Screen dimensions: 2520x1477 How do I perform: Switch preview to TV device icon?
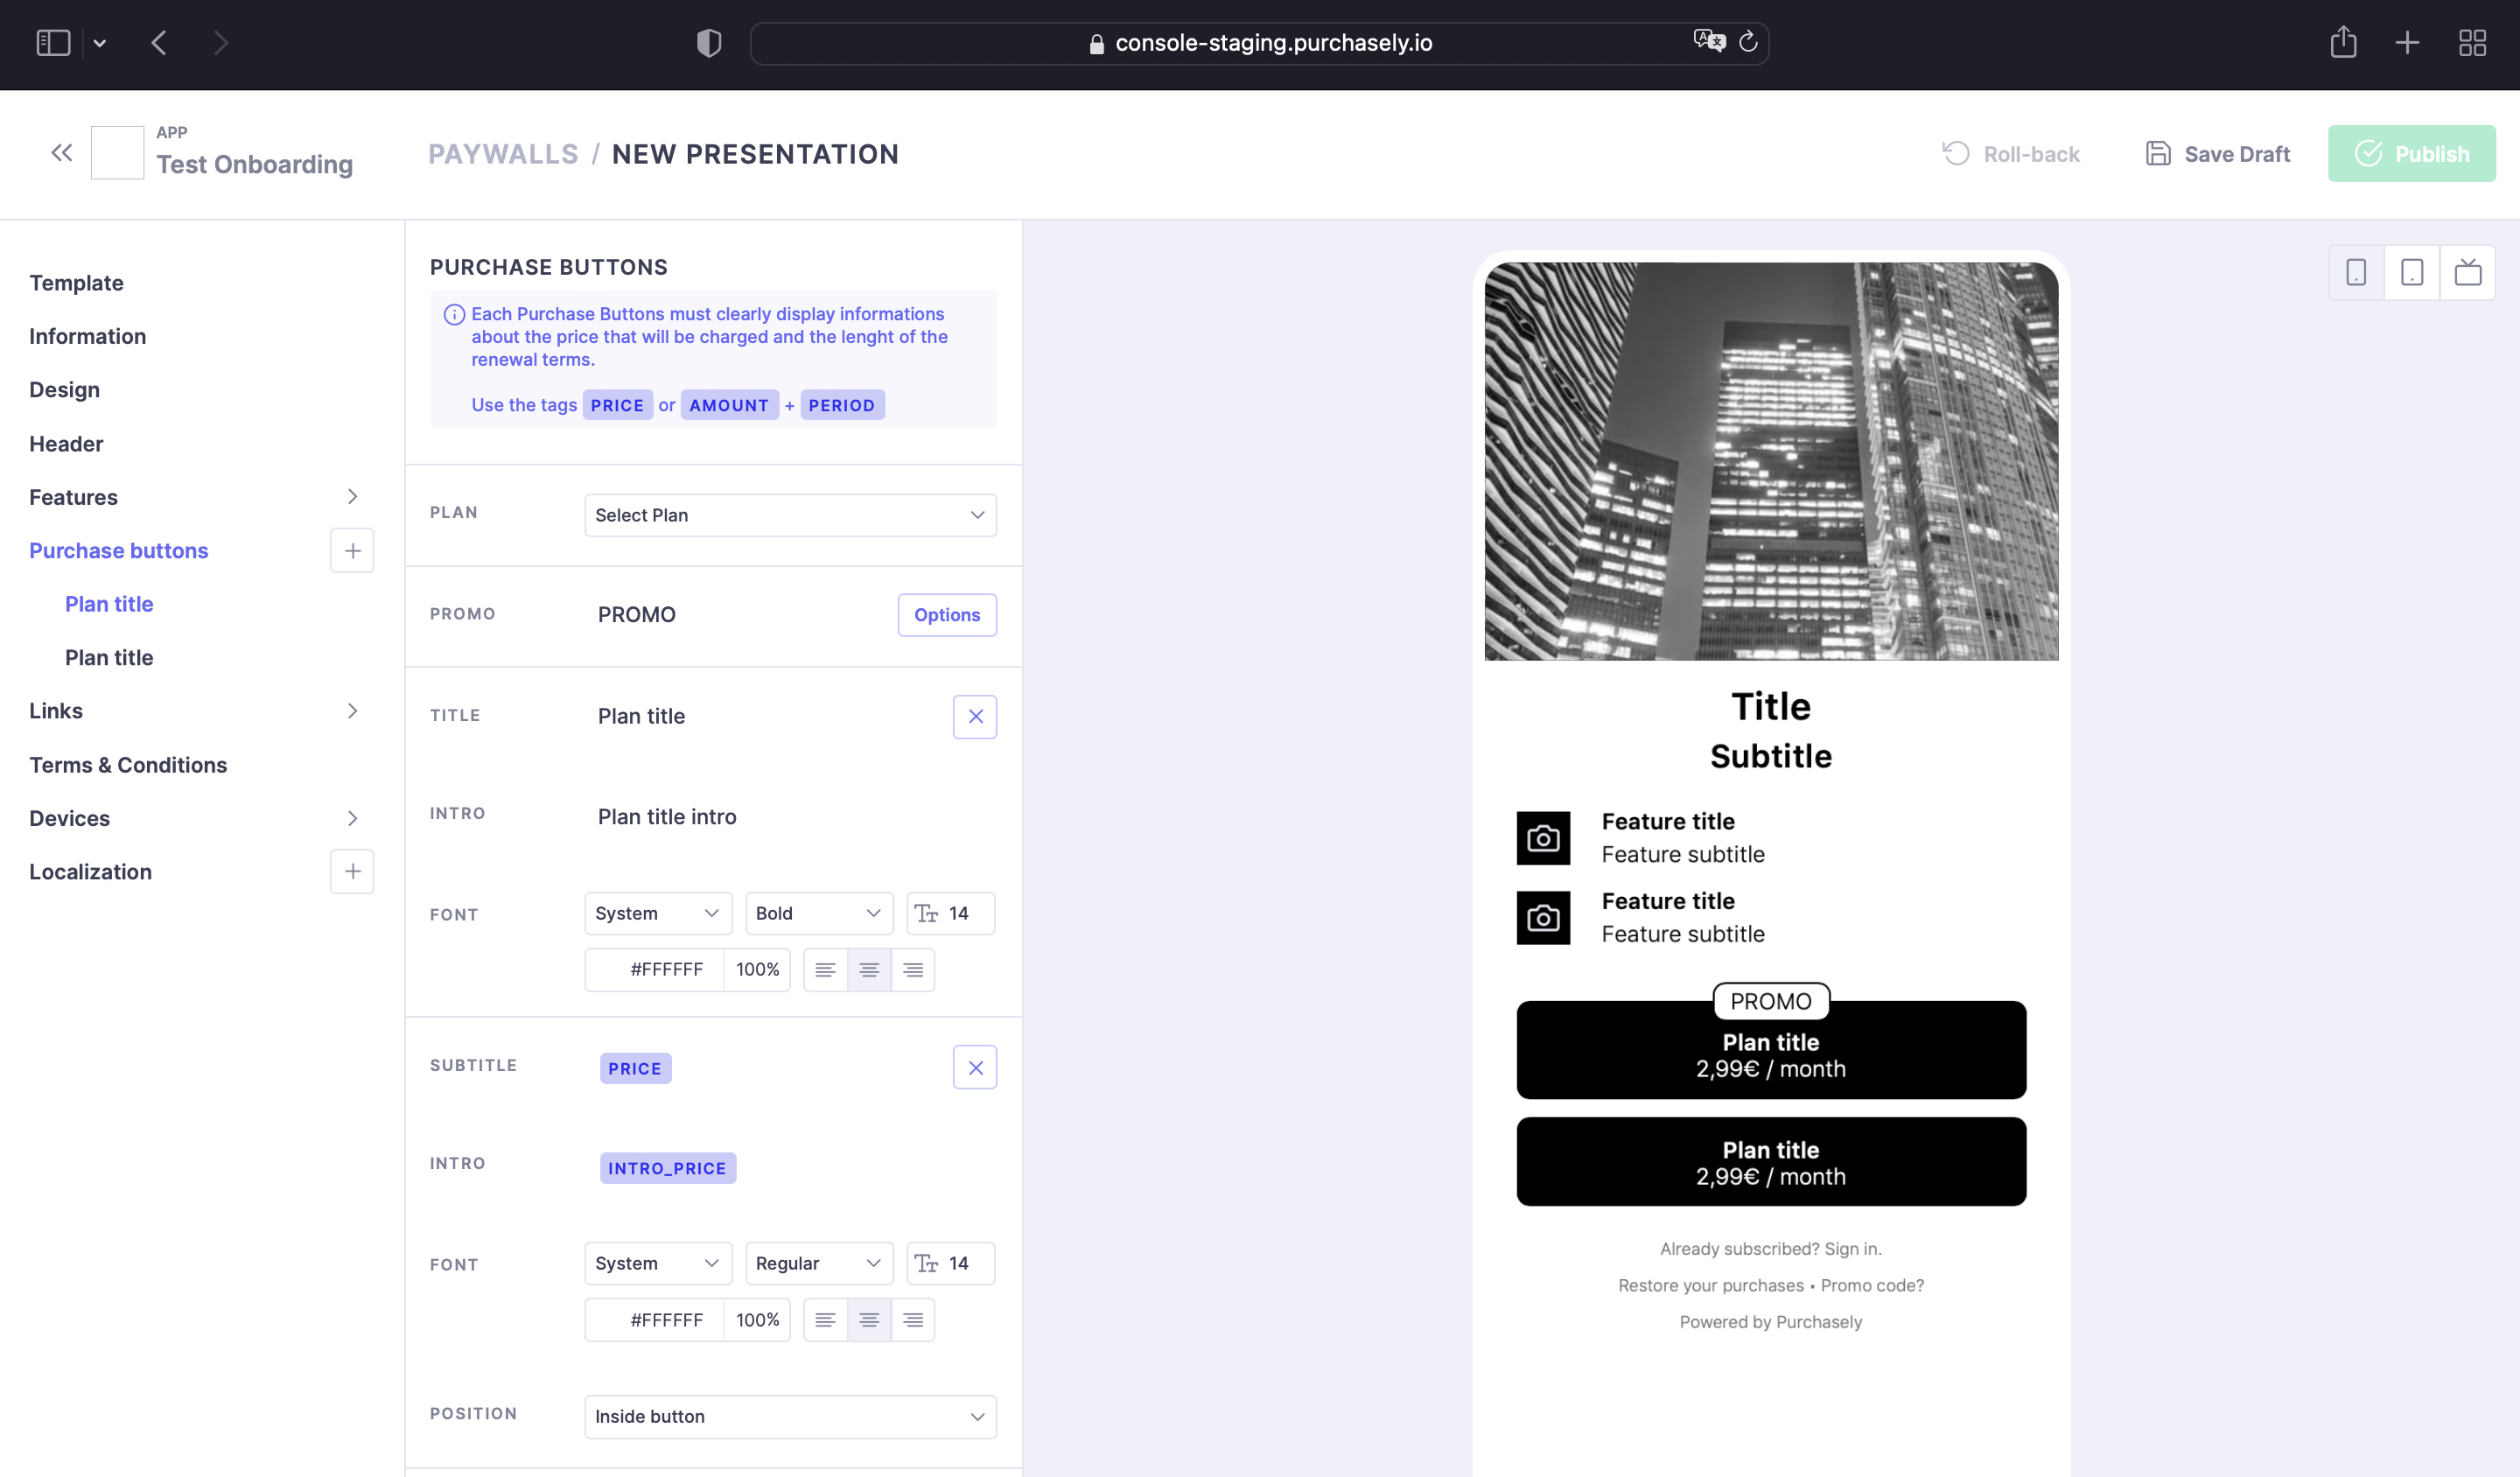click(x=2468, y=272)
